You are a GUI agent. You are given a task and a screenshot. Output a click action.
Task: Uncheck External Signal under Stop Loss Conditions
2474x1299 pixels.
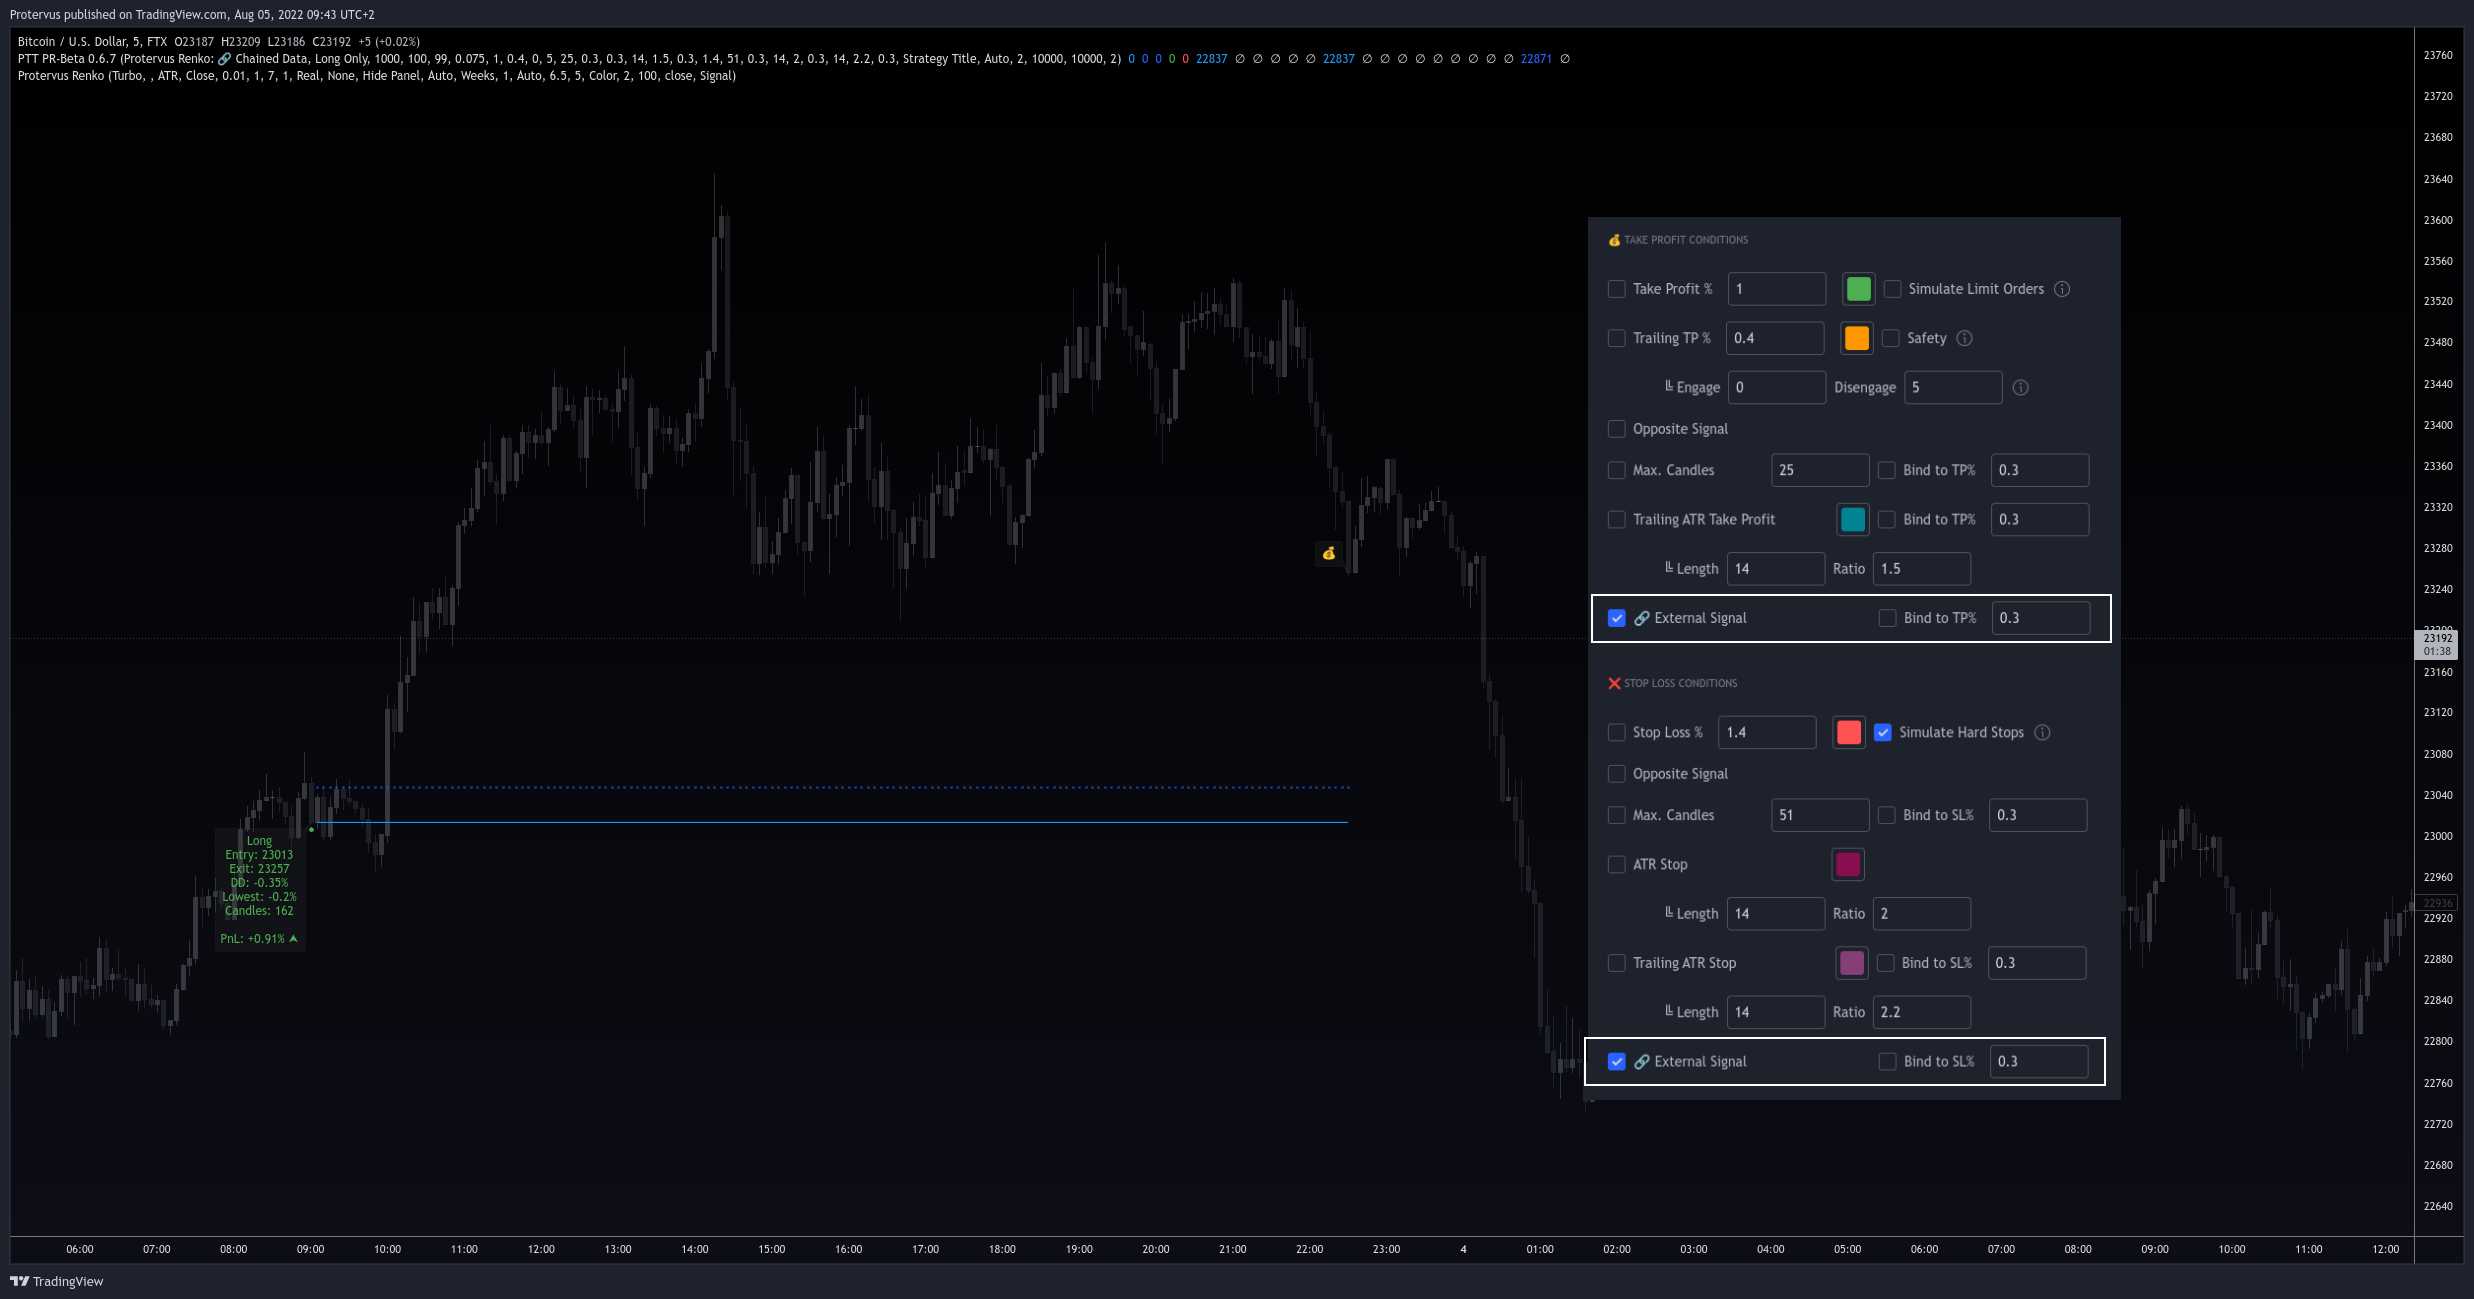click(x=1616, y=1062)
